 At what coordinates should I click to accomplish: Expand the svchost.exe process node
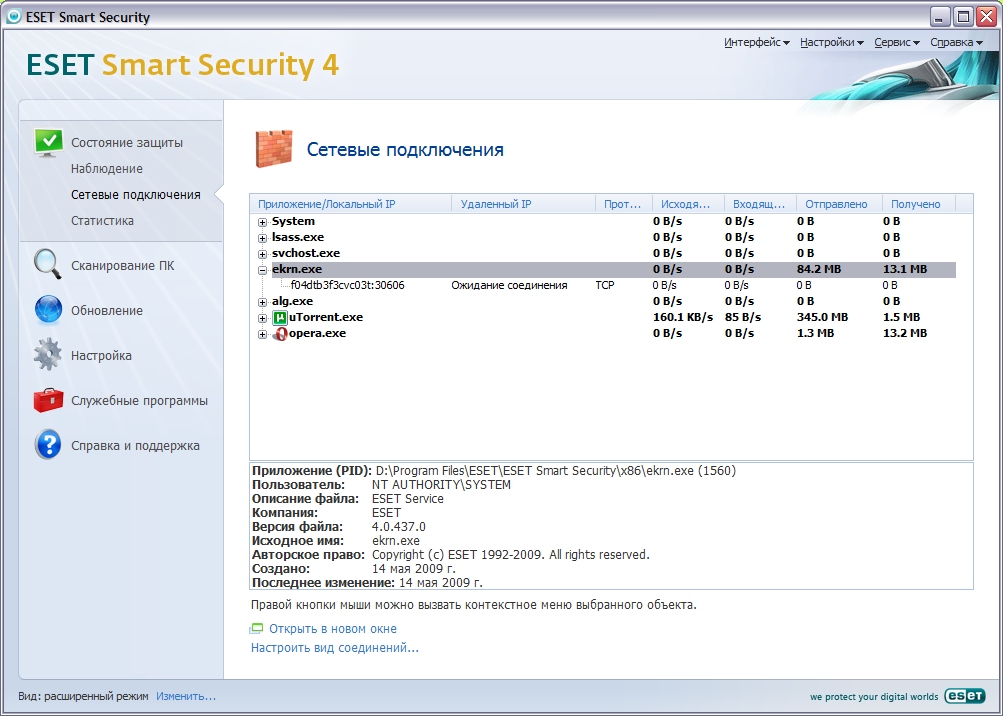[263, 254]
